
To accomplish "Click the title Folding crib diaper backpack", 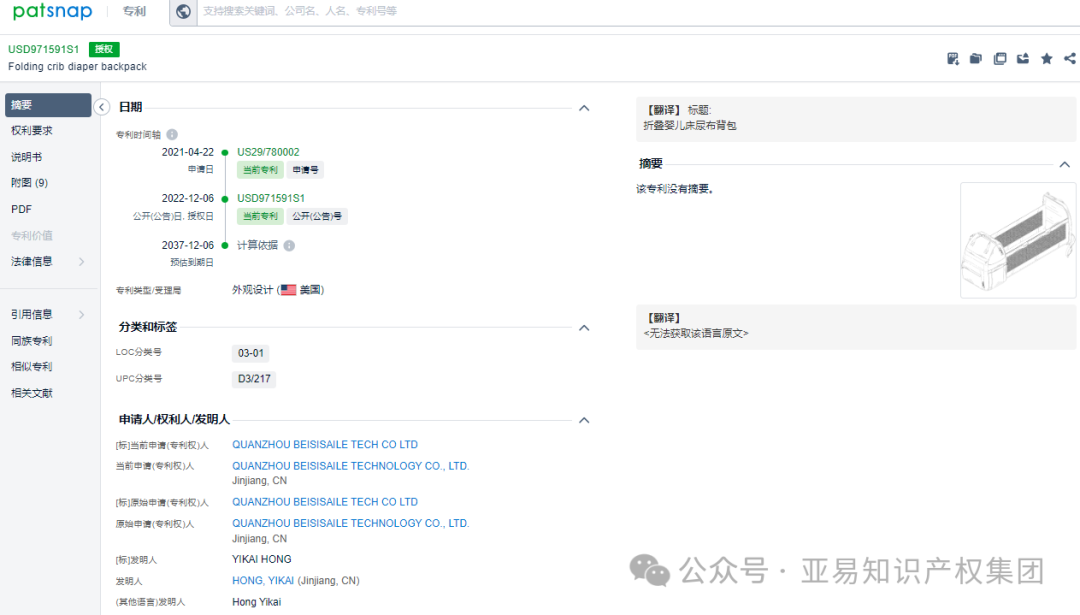I will [x=77, y=67].
